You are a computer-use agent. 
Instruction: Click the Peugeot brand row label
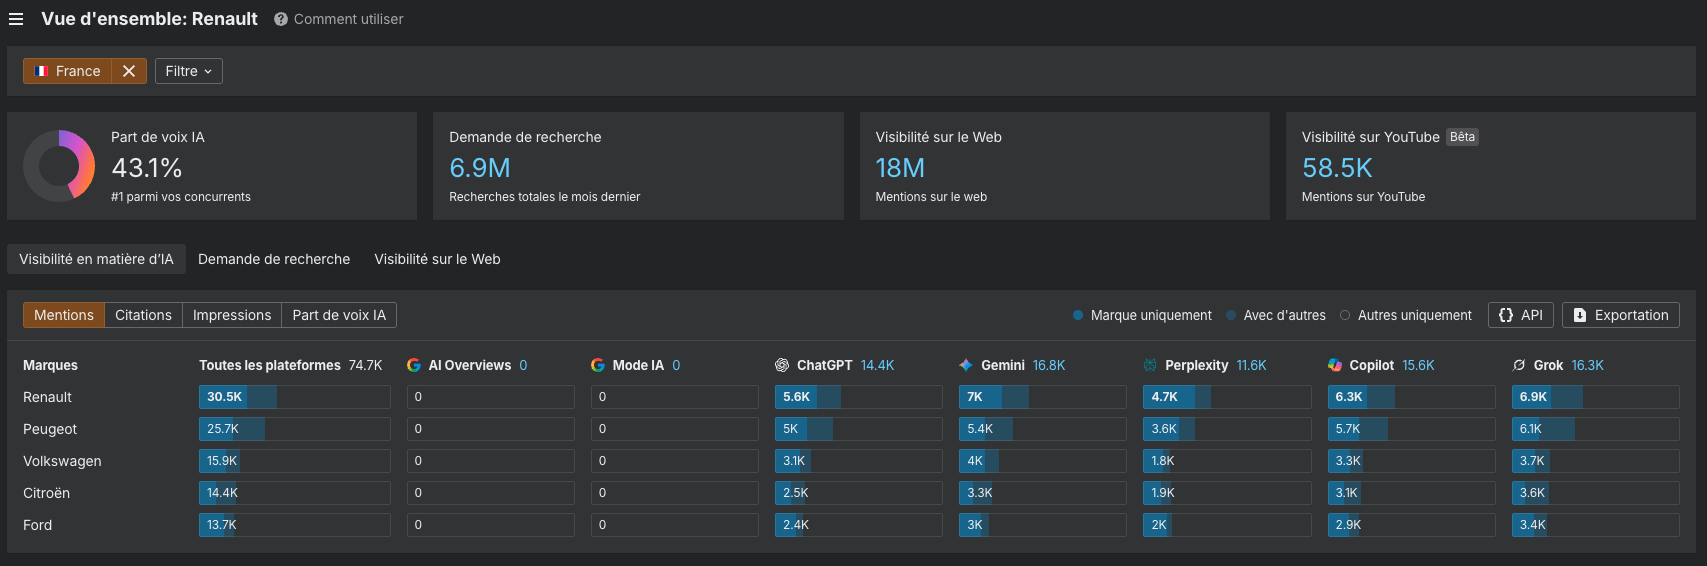(50, 429)
